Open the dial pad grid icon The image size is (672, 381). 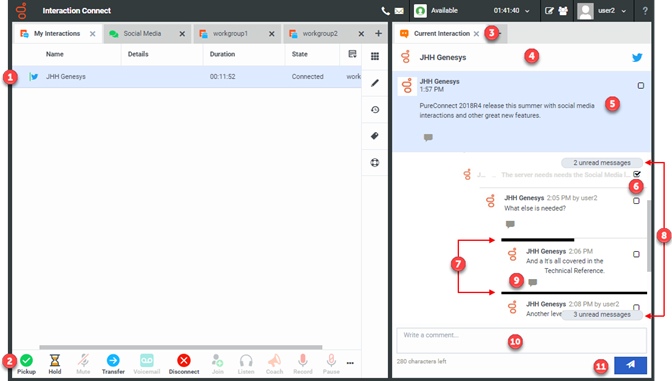click(x=375, y=56)
